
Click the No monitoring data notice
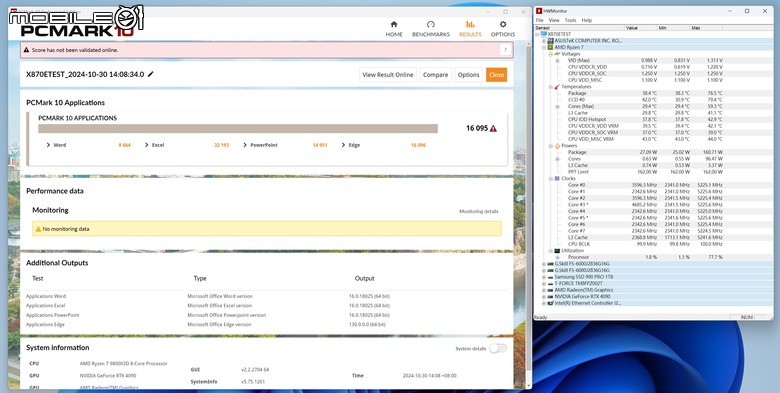pos(267,229)
